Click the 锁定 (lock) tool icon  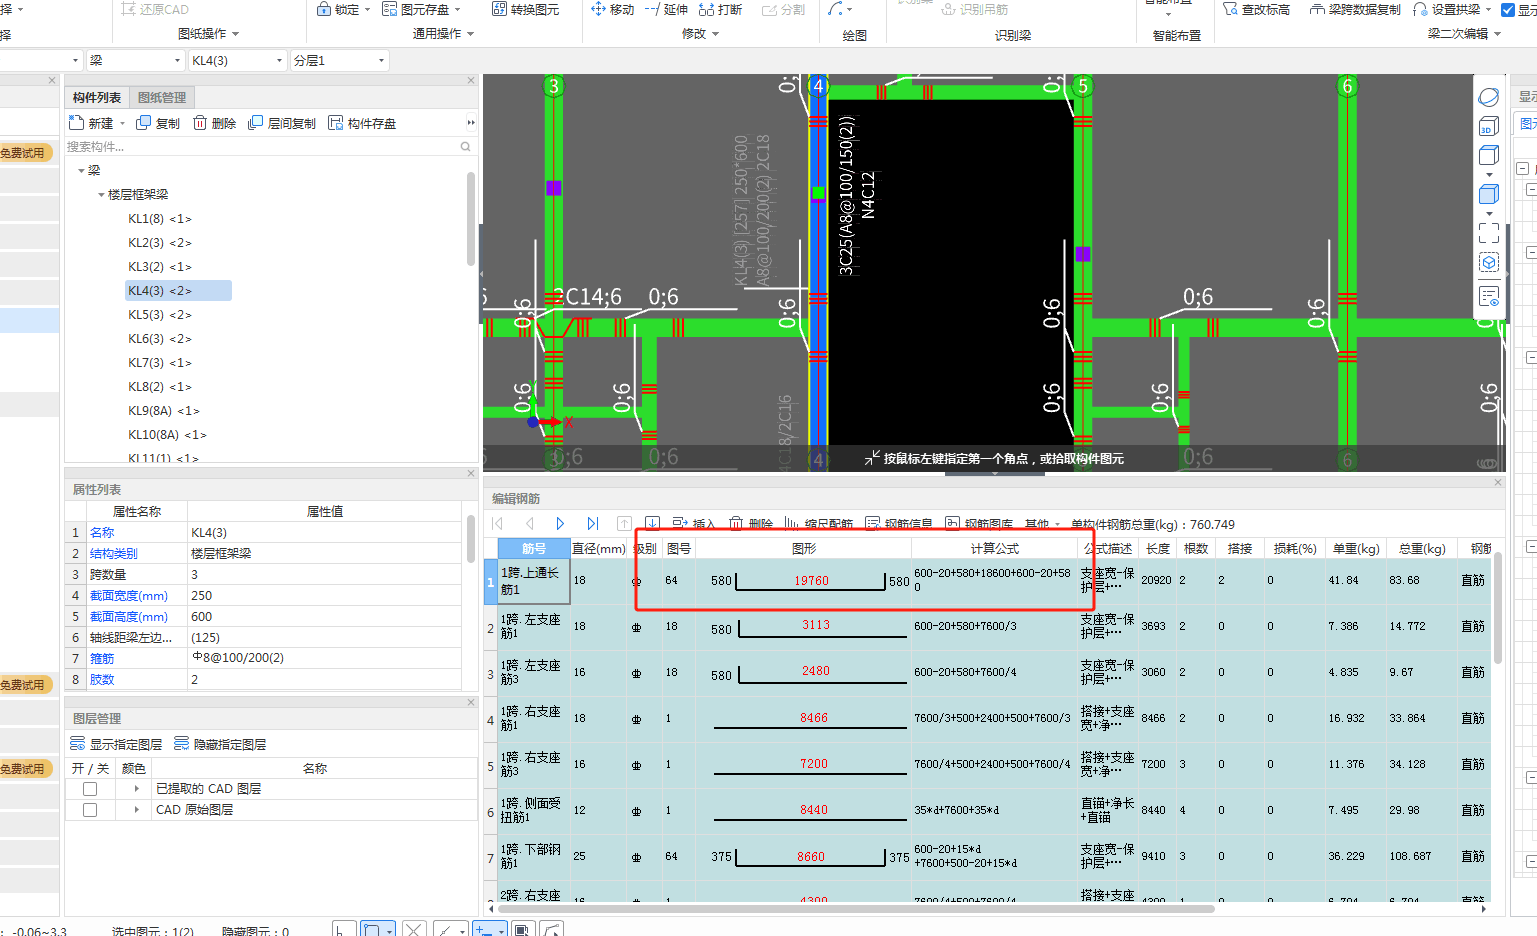(x=324, y=9)
